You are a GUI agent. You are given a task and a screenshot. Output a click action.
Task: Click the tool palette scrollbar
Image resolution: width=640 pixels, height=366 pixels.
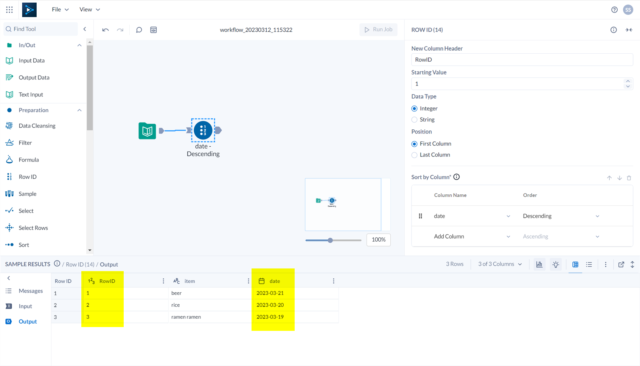[x=90, y=88]
